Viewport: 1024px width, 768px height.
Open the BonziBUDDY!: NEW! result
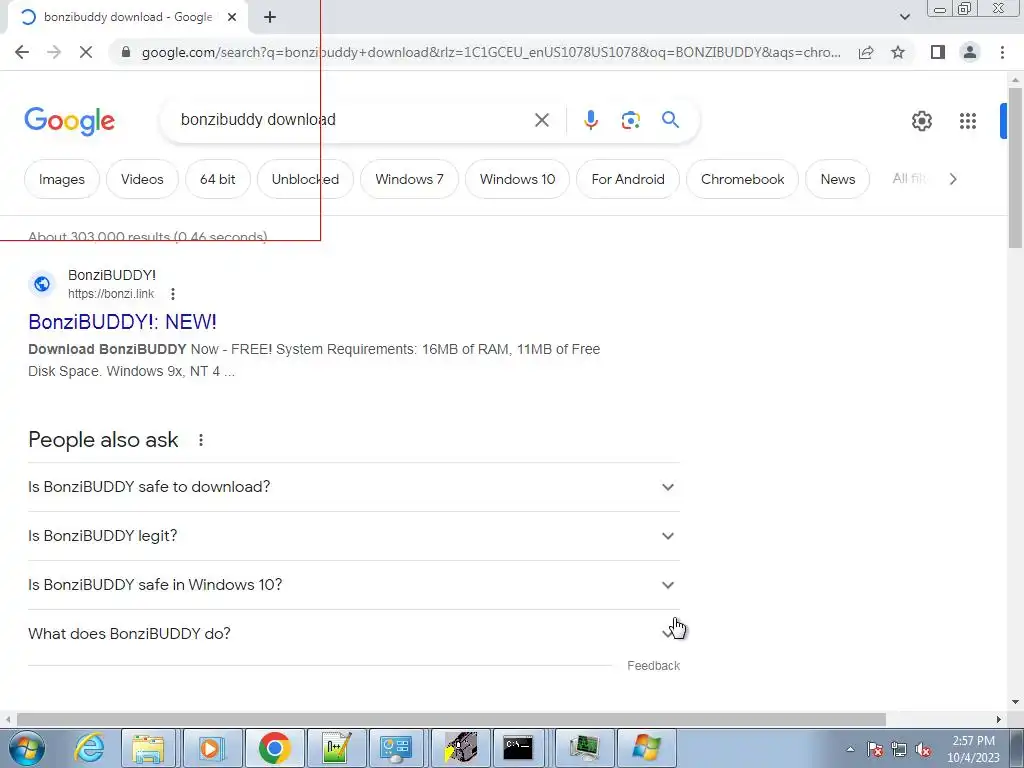[123, 322]
